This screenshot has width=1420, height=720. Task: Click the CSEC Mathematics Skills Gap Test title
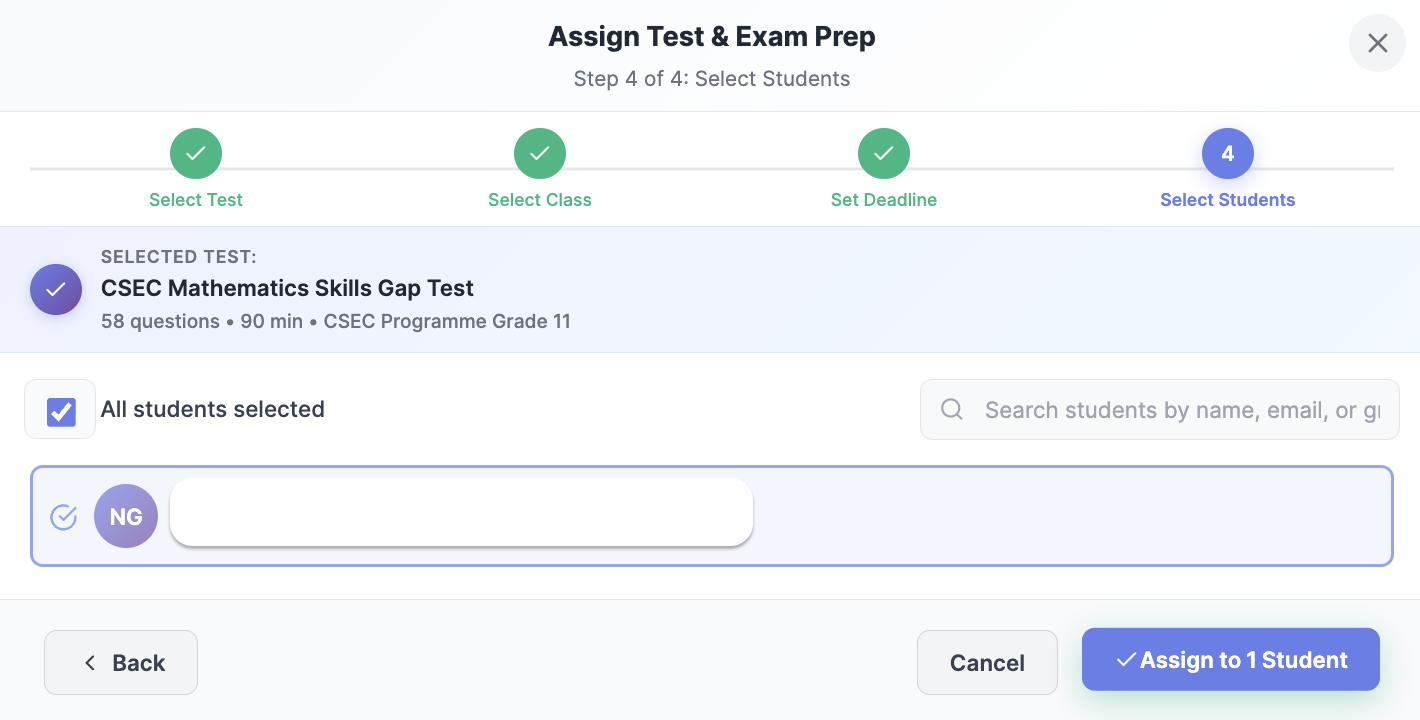[287, 288]
